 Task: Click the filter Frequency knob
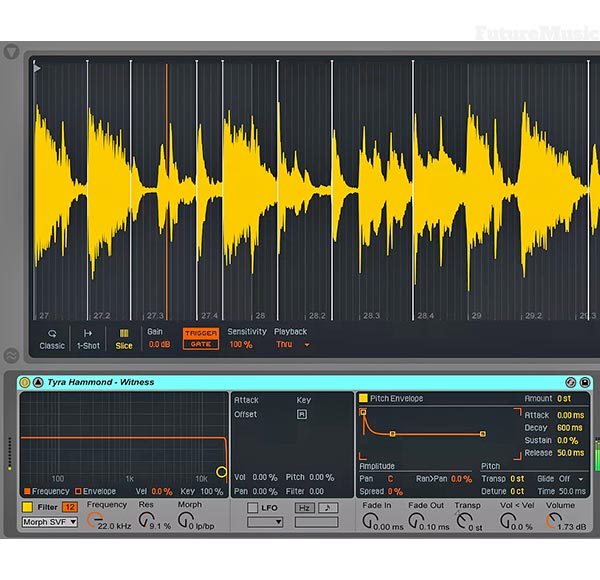pyautogui.click(x=94, y=521)
